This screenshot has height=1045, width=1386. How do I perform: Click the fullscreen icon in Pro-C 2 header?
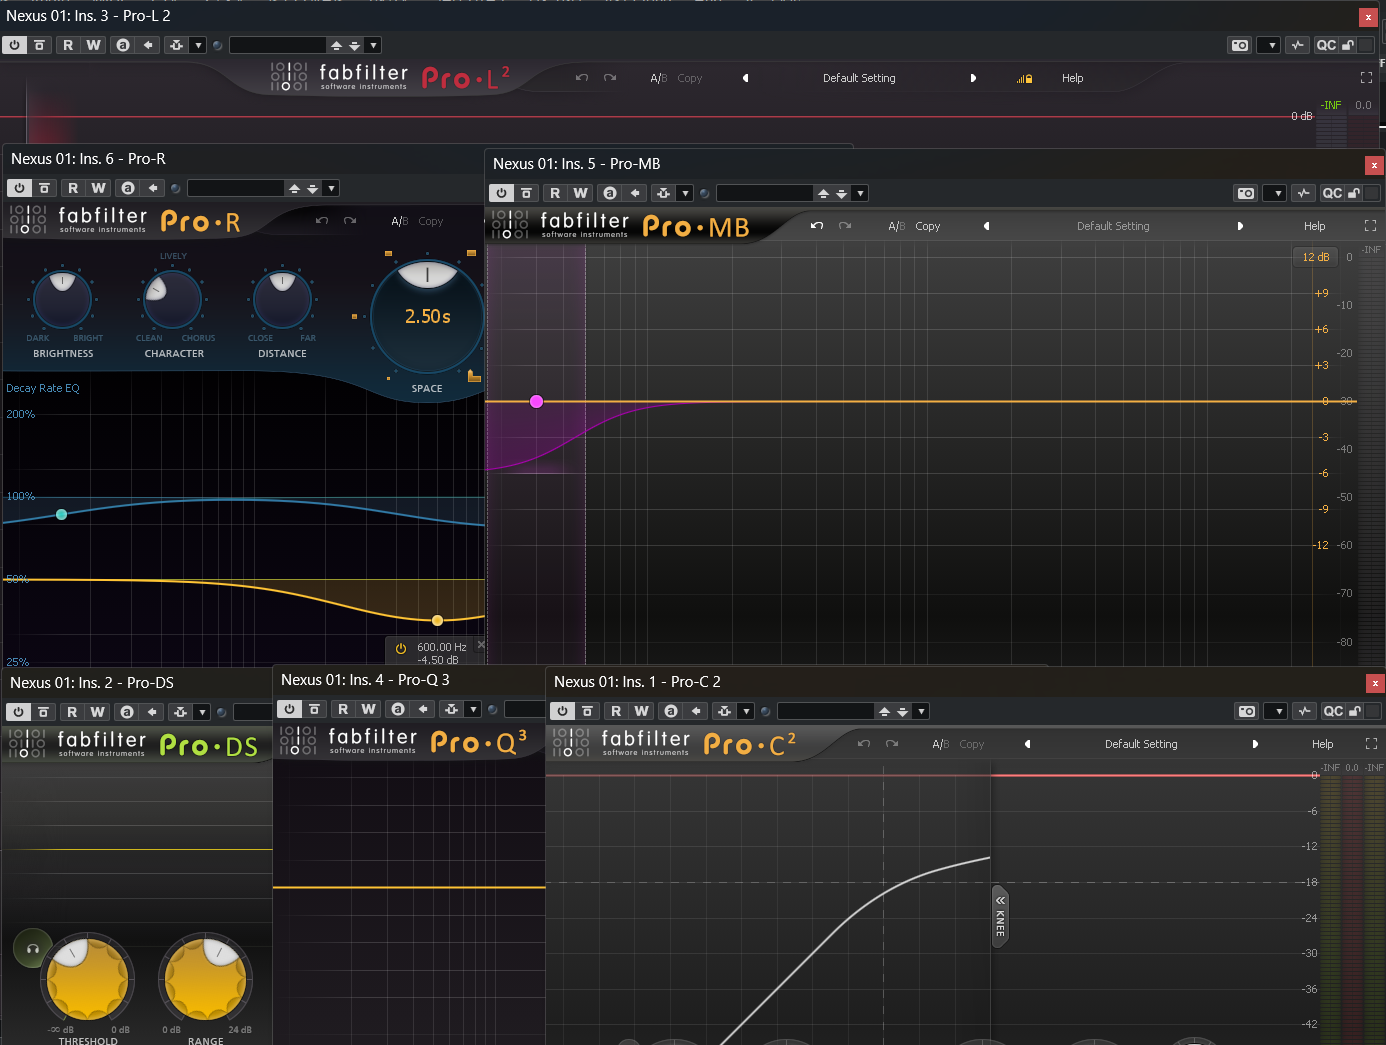pyautogui.click(x=1371, y=744)
